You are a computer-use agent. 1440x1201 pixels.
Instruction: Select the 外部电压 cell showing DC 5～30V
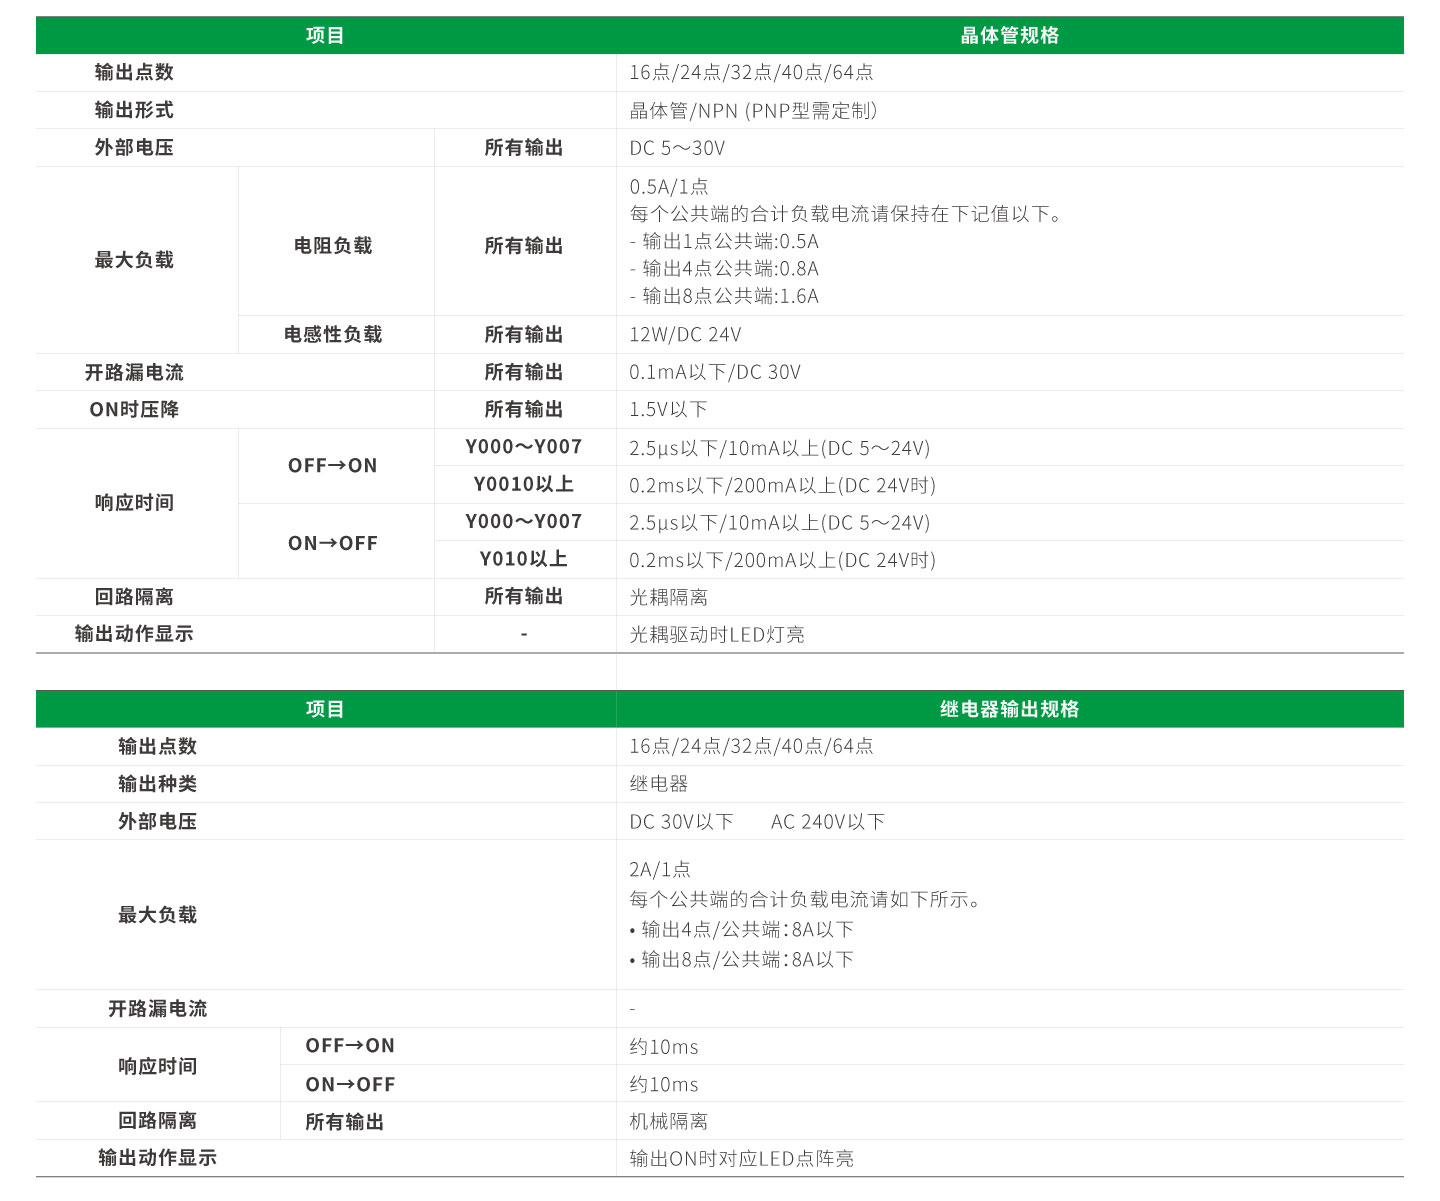pos(690,147)
